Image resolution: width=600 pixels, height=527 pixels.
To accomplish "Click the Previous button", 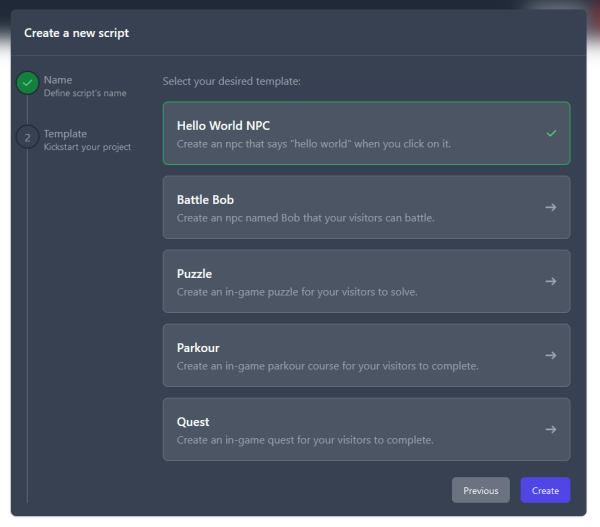I will click(481, 490).
